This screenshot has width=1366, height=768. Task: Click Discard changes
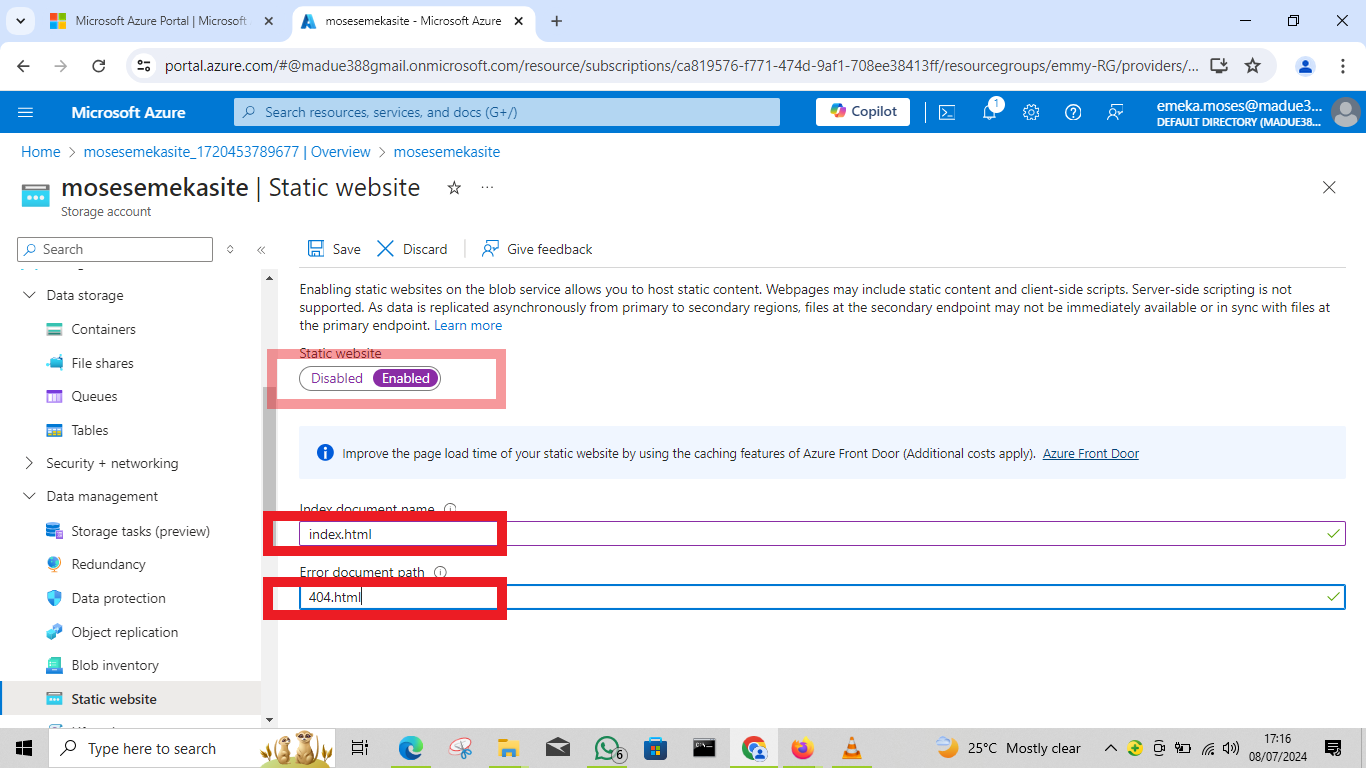click(x=412, y=249)
